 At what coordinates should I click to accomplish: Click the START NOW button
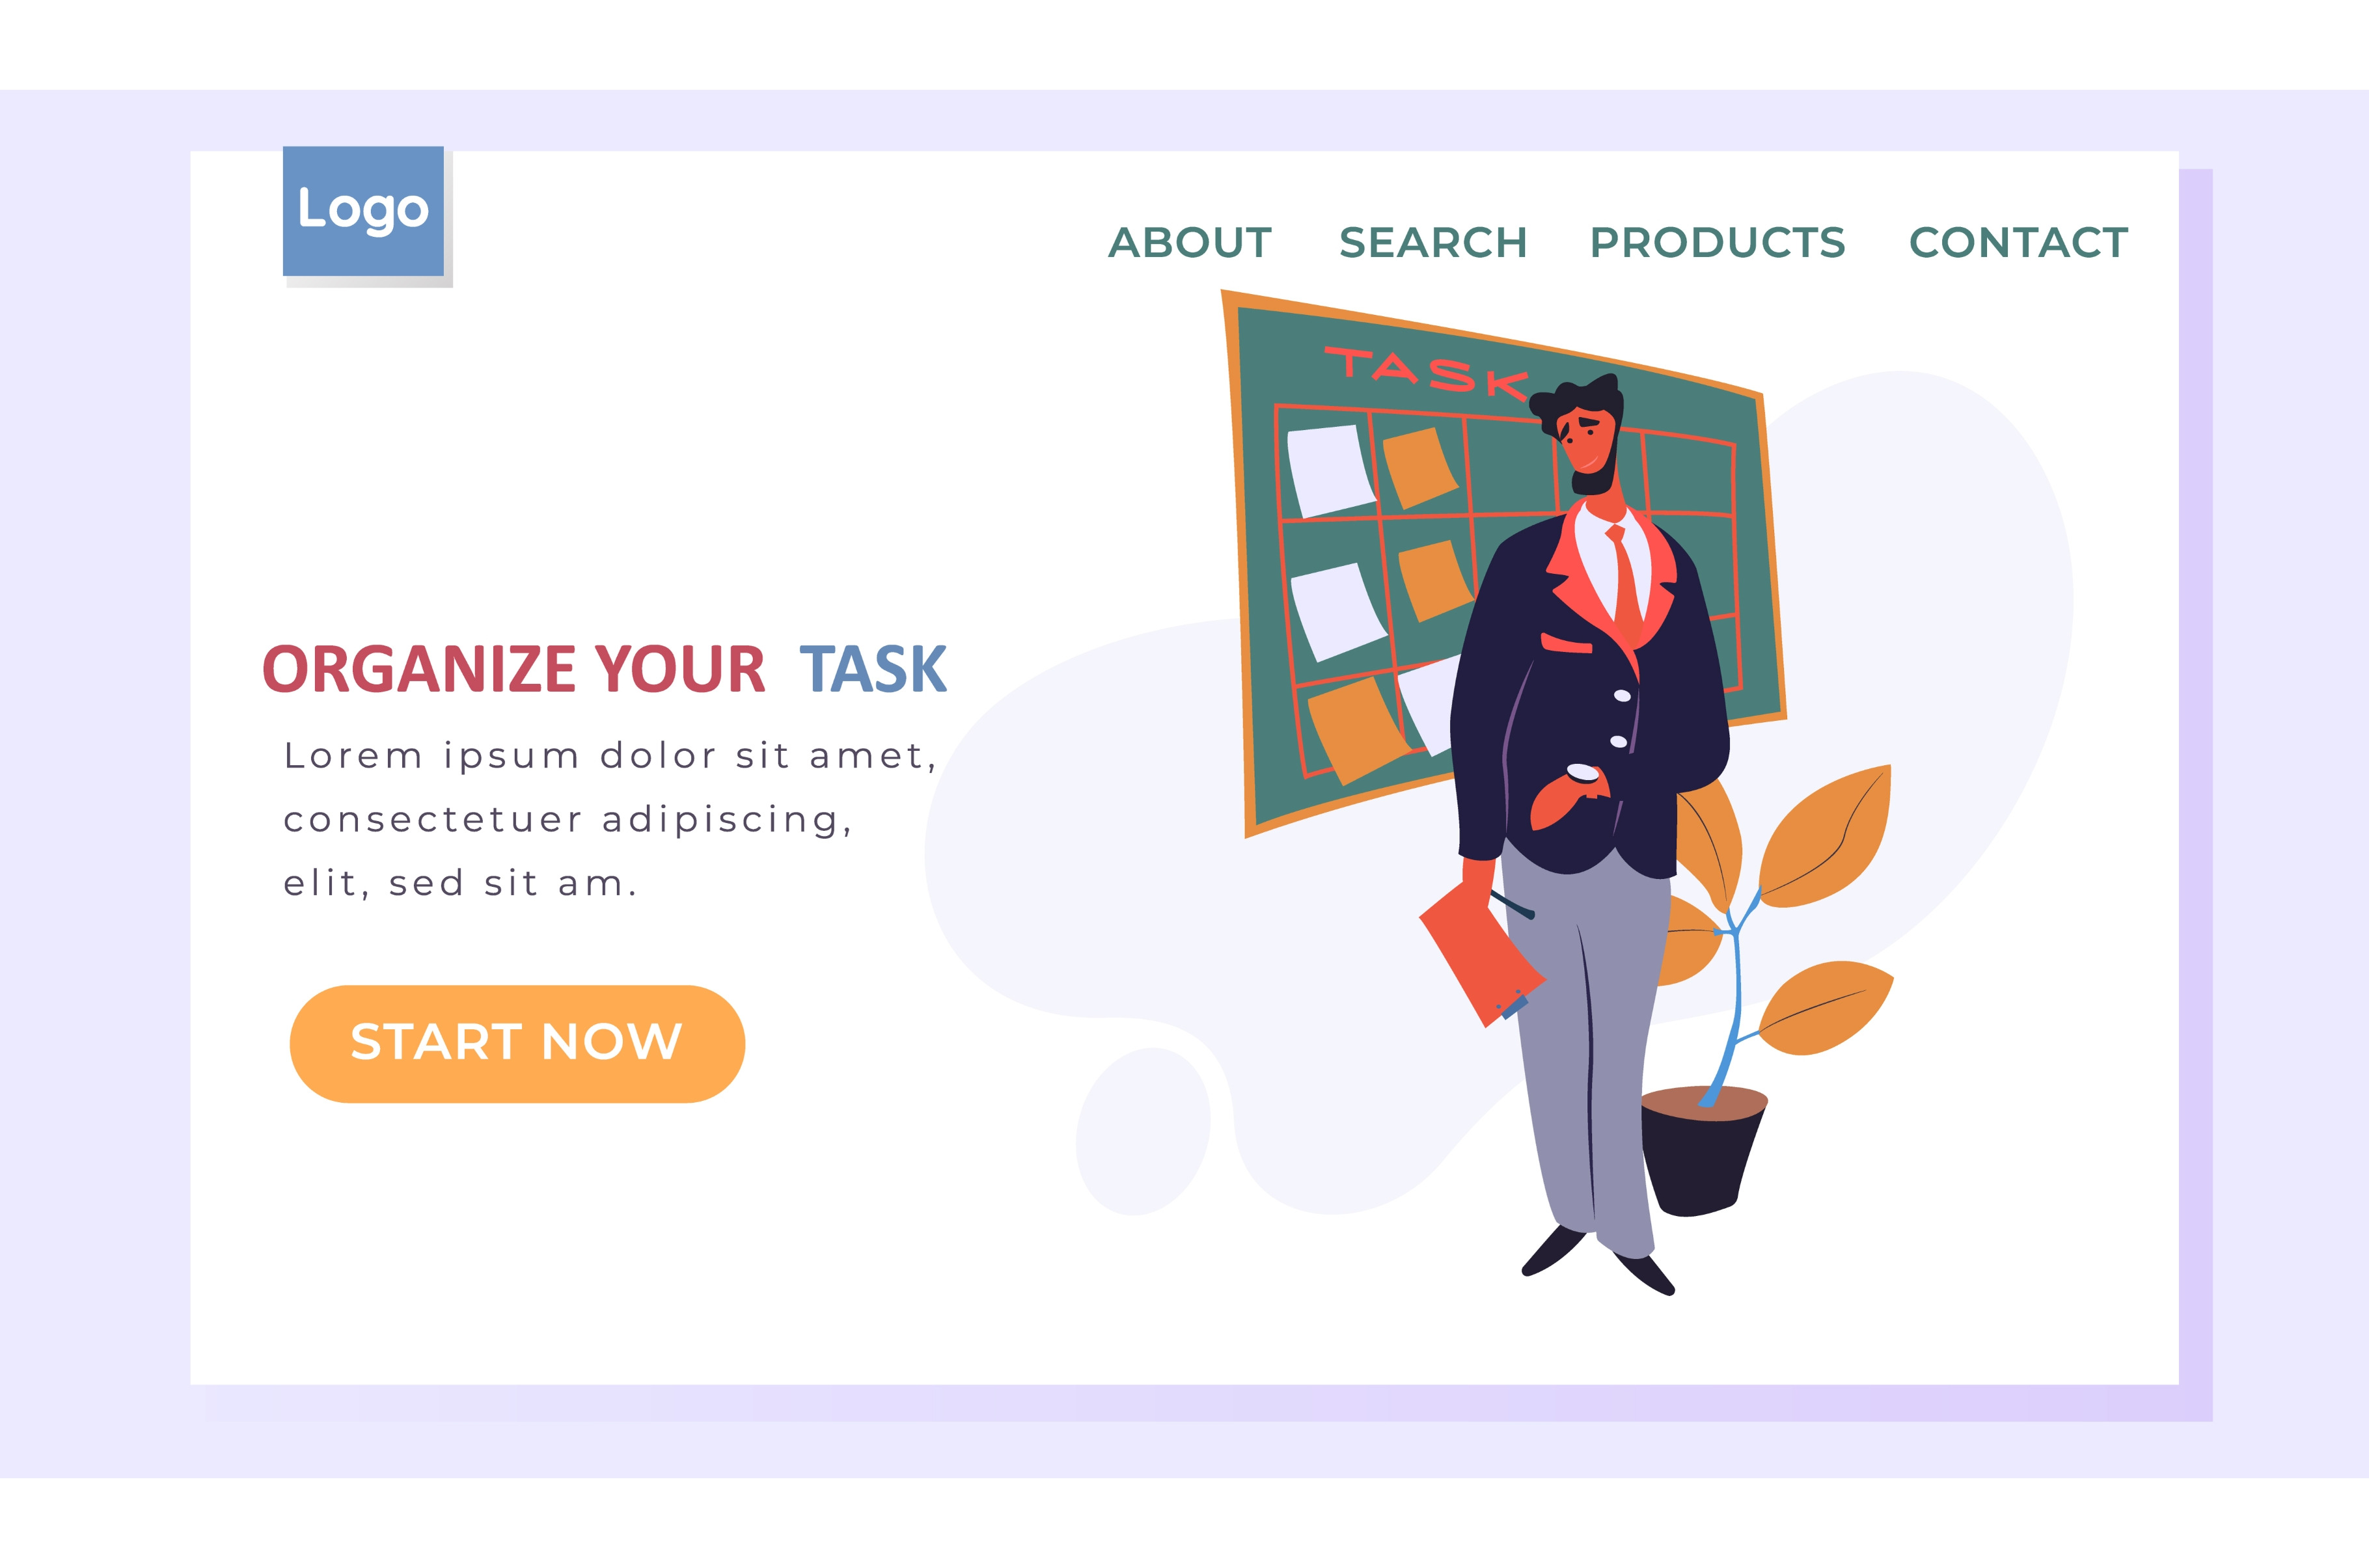tap(517, 1044)
